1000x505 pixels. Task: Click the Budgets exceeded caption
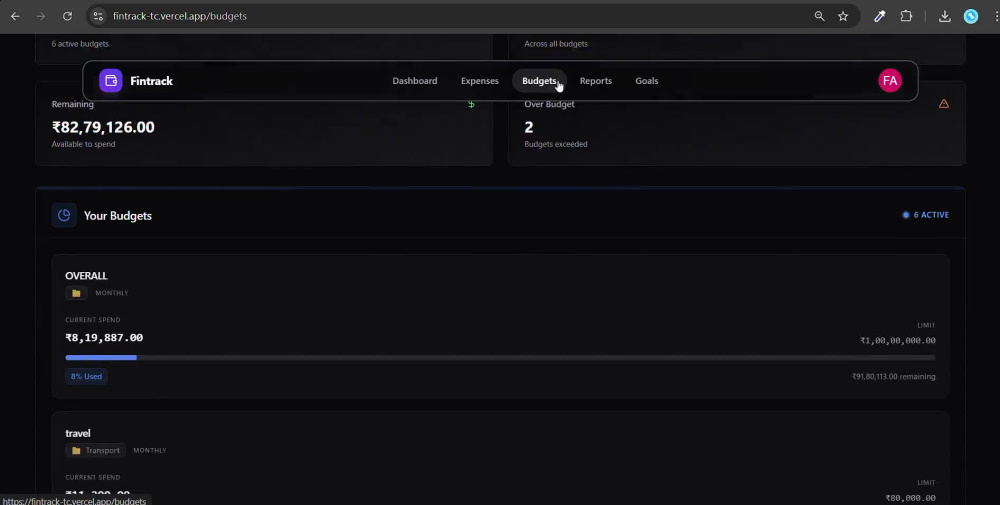tap(556, 144)
